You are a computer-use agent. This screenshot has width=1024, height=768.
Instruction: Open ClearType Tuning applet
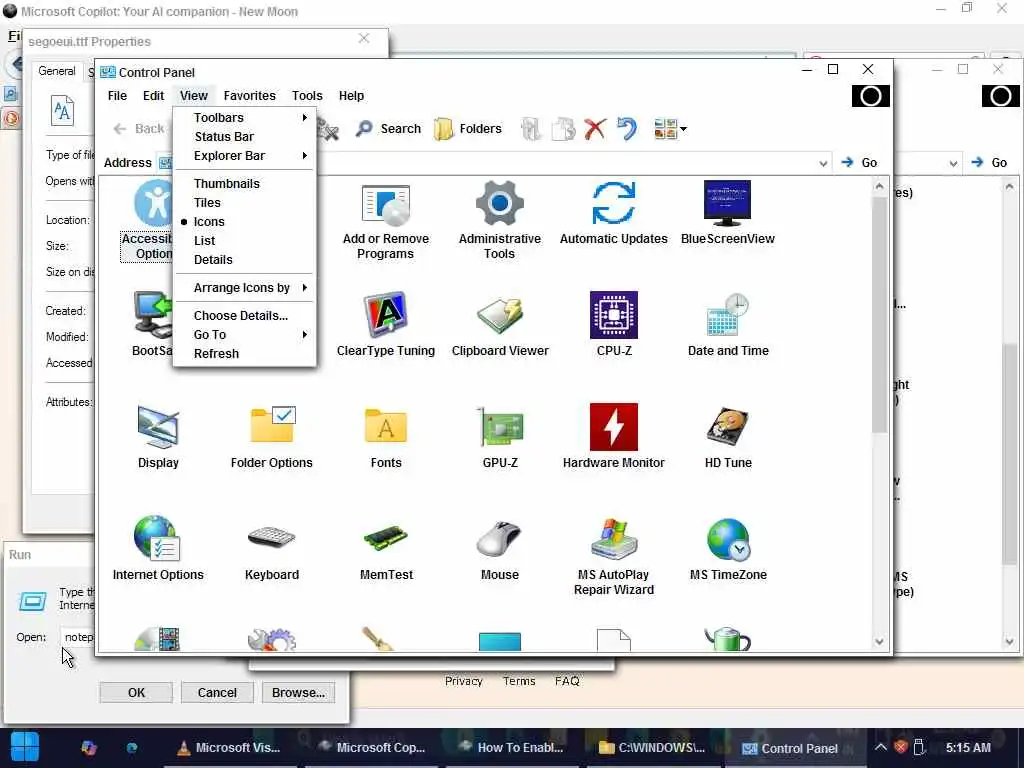click(x=385, y=325)
